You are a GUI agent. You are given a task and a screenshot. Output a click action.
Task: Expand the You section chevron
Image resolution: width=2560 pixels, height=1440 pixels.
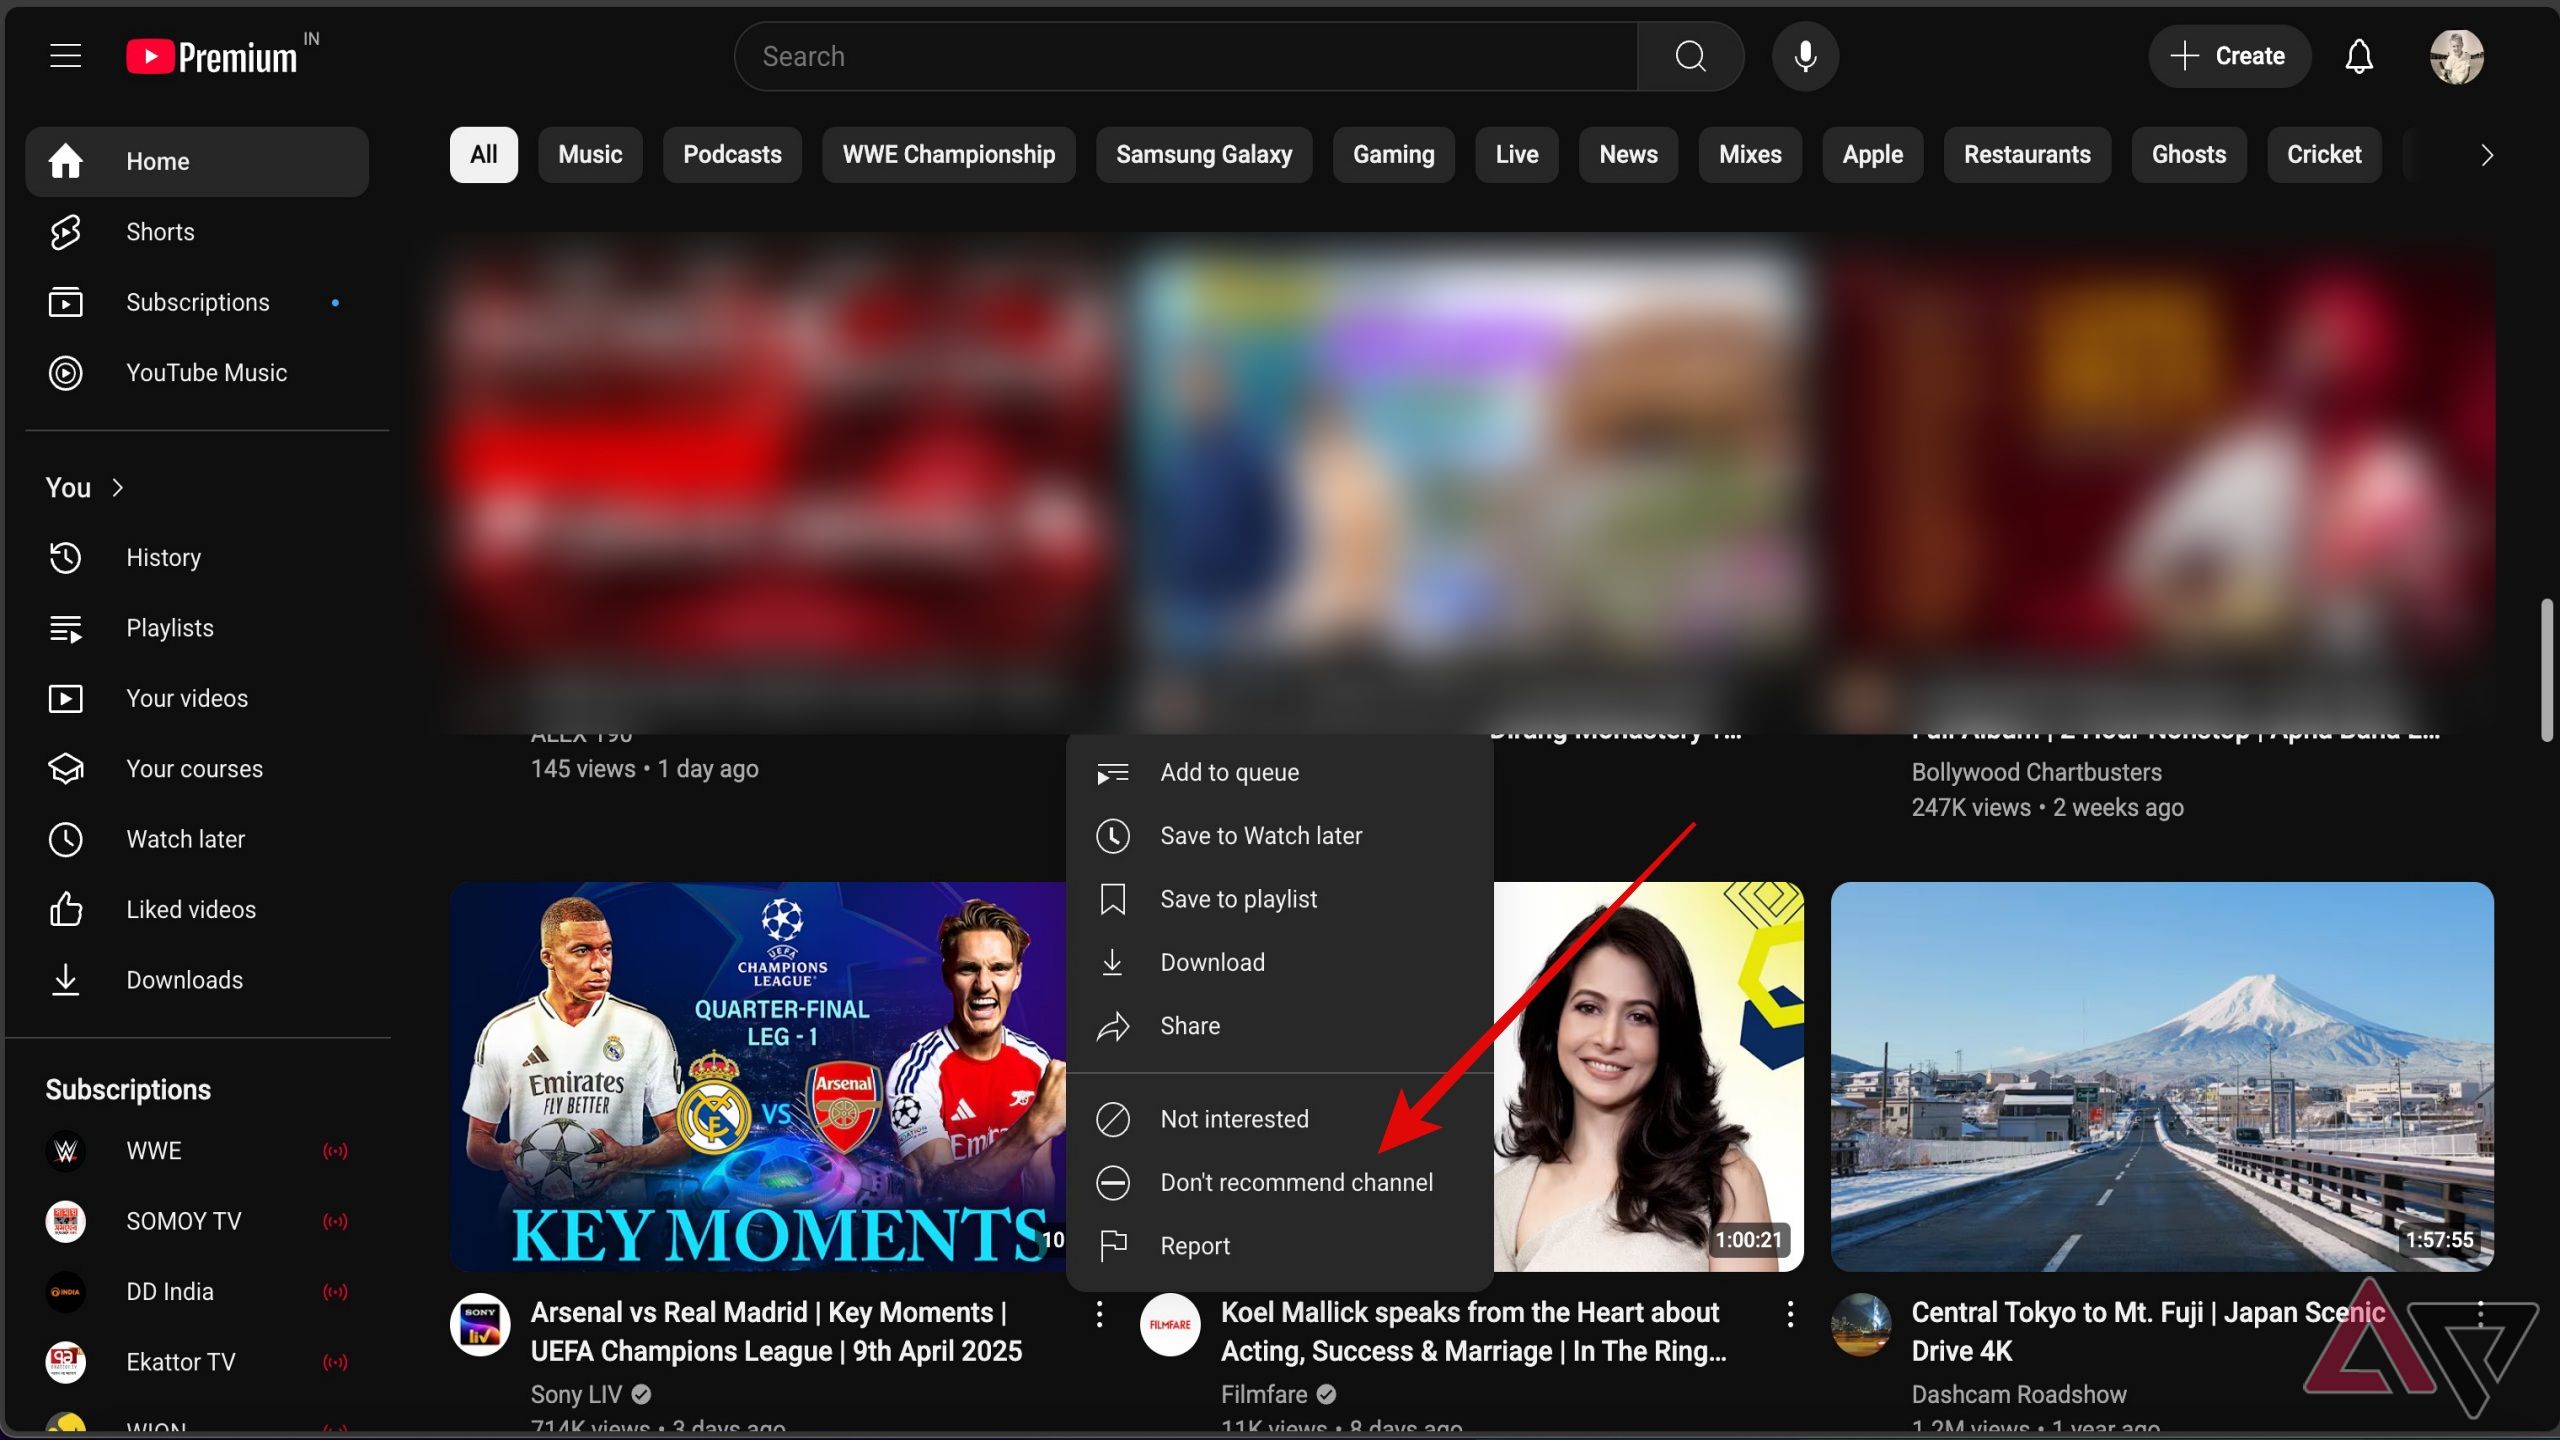pyautogui.click(x=118, y=487)
